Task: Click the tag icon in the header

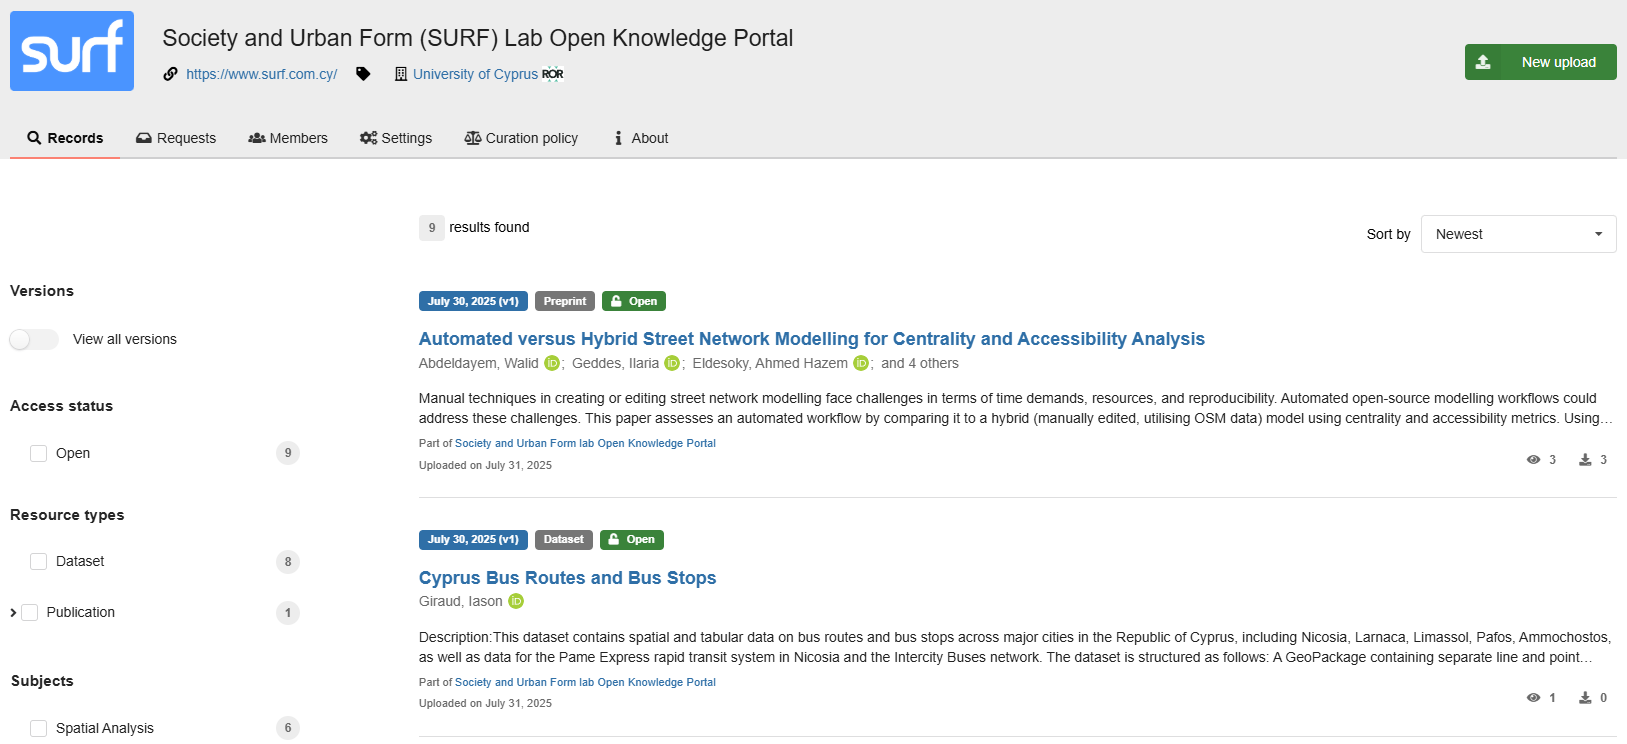Action: (363, 74)
